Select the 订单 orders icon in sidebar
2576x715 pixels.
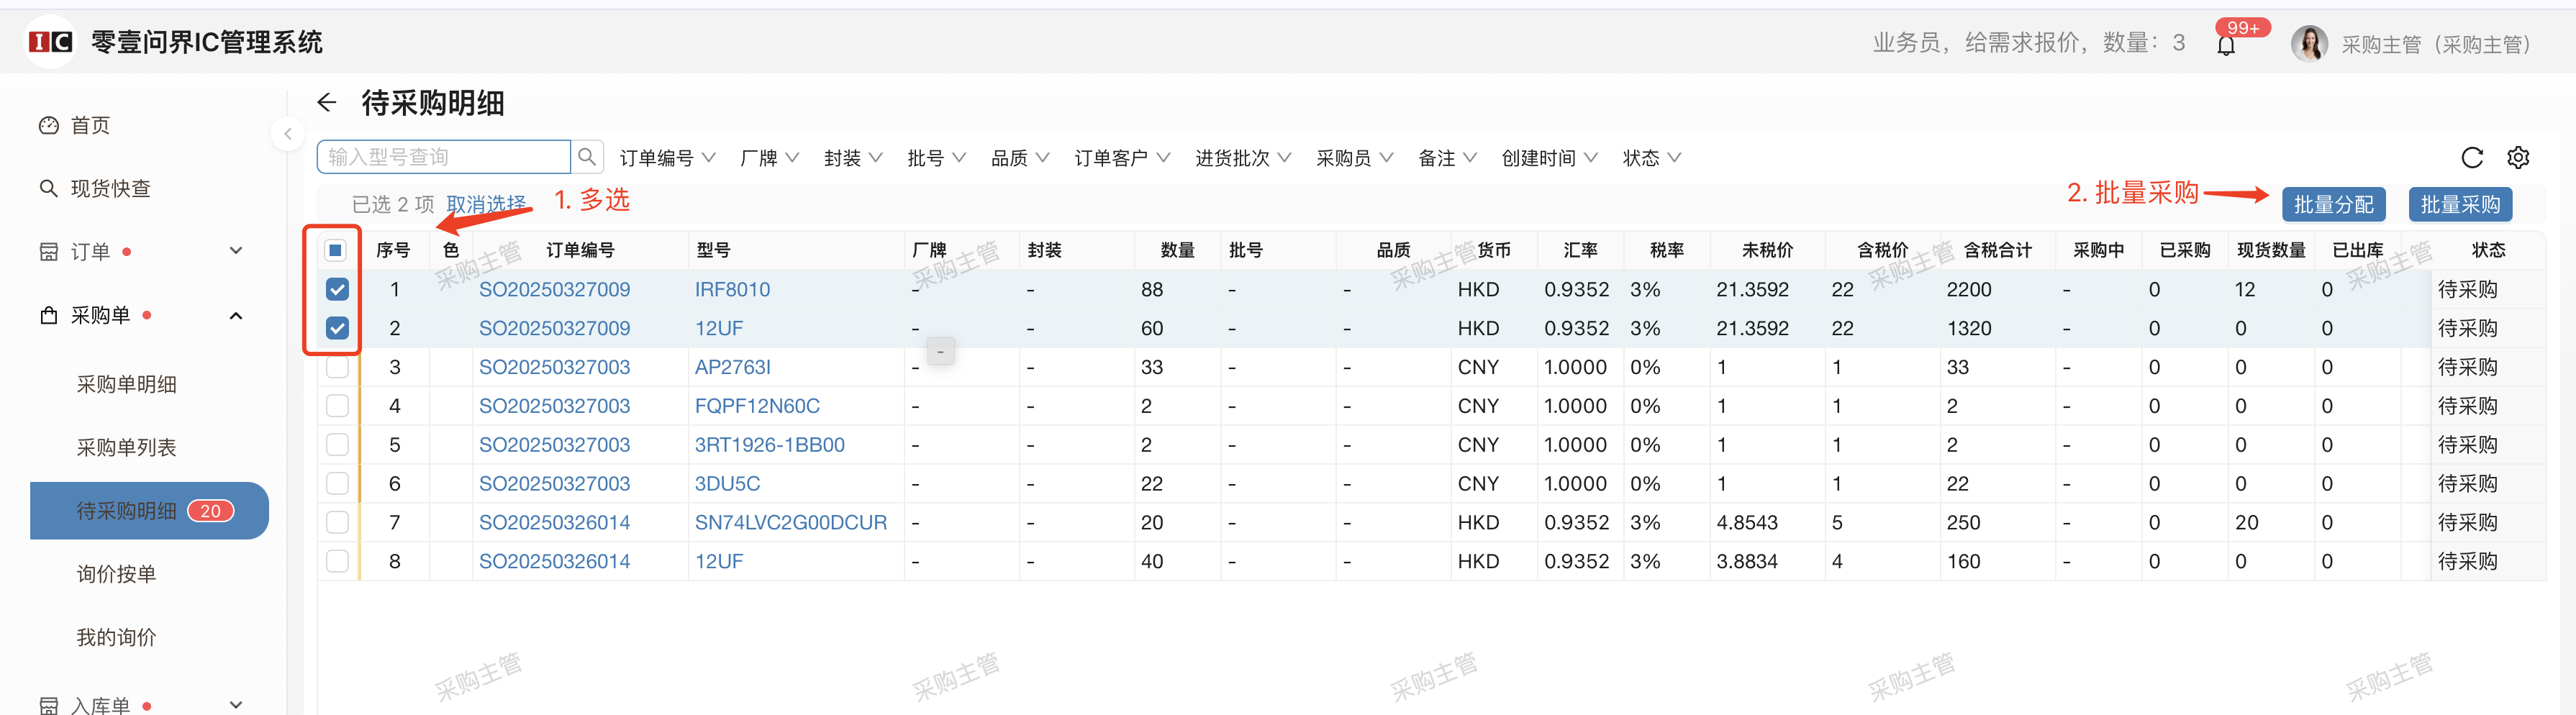(48, 251)
